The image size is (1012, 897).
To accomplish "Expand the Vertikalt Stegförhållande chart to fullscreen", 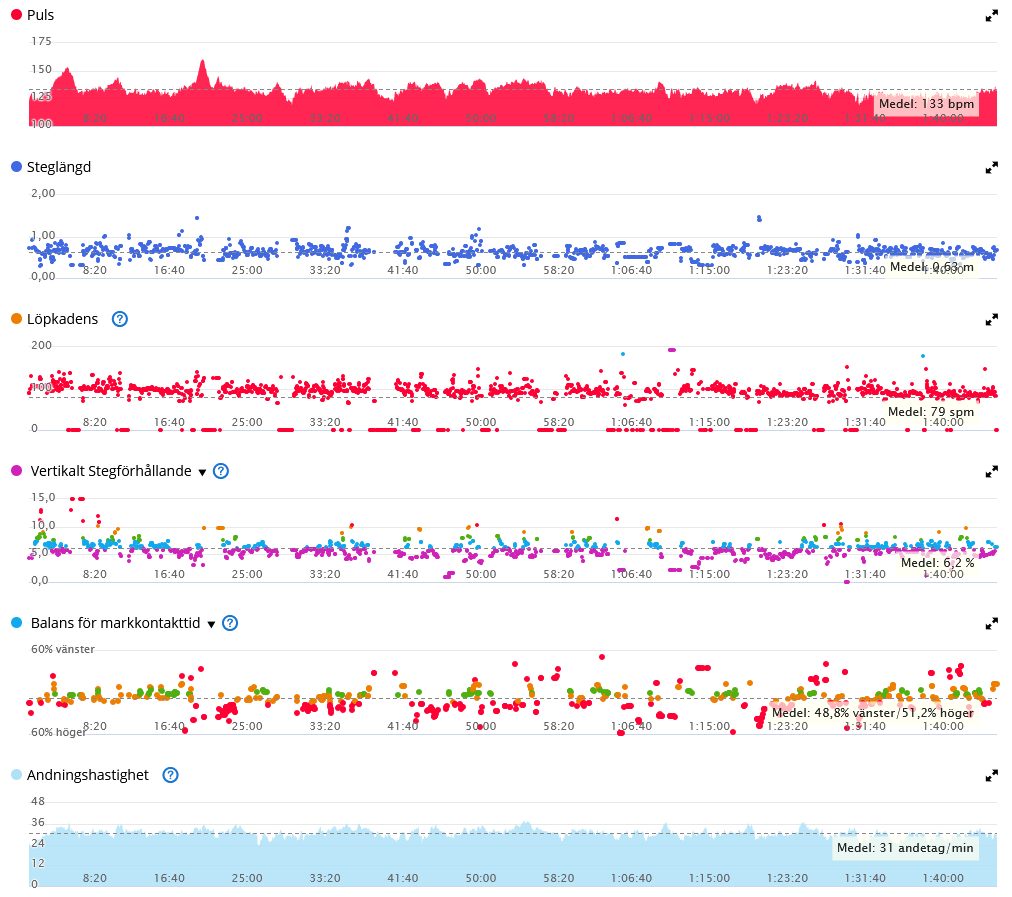I will point(991,472).
